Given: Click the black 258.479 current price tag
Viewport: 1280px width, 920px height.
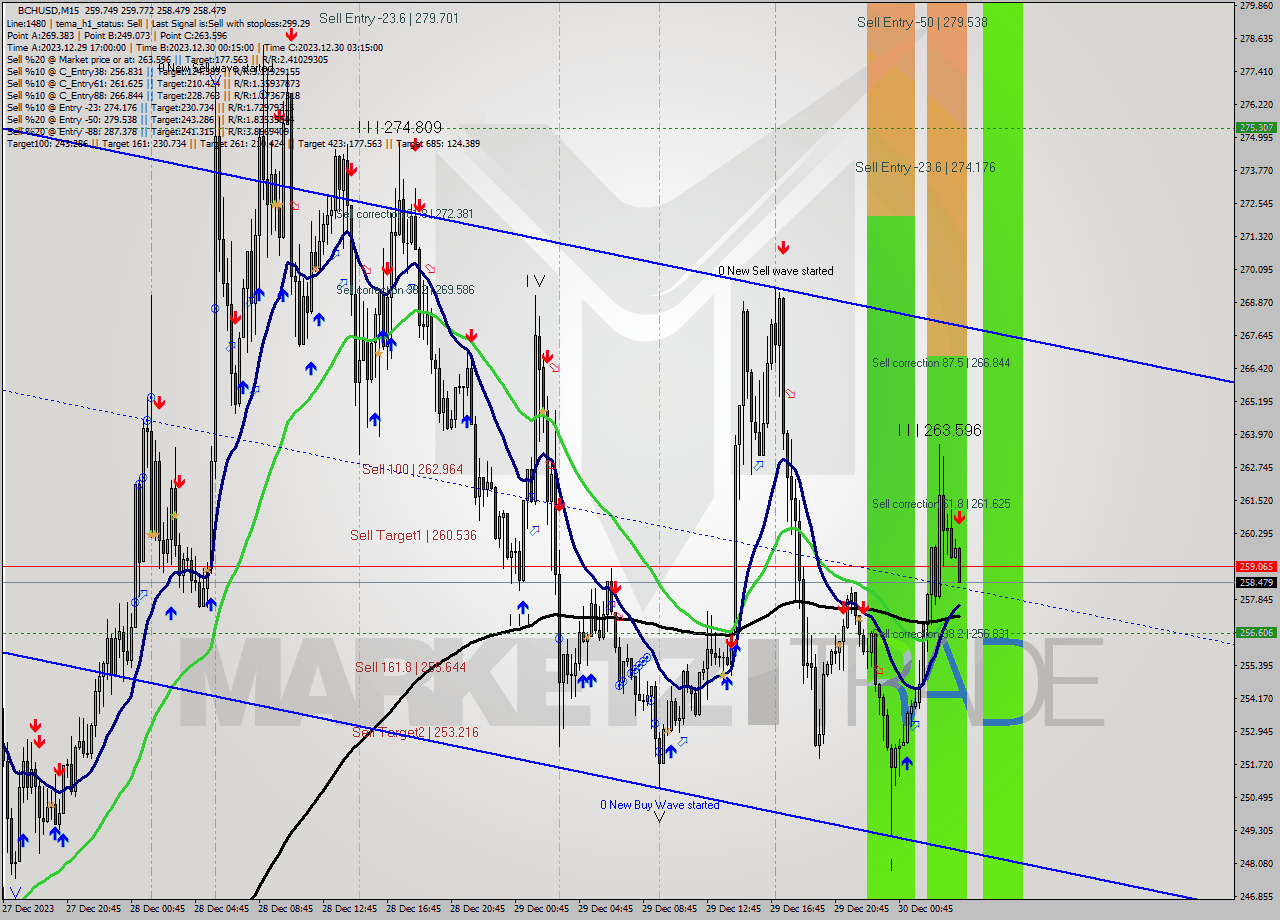Looking at the screenshot, I should pos(1256,582).
